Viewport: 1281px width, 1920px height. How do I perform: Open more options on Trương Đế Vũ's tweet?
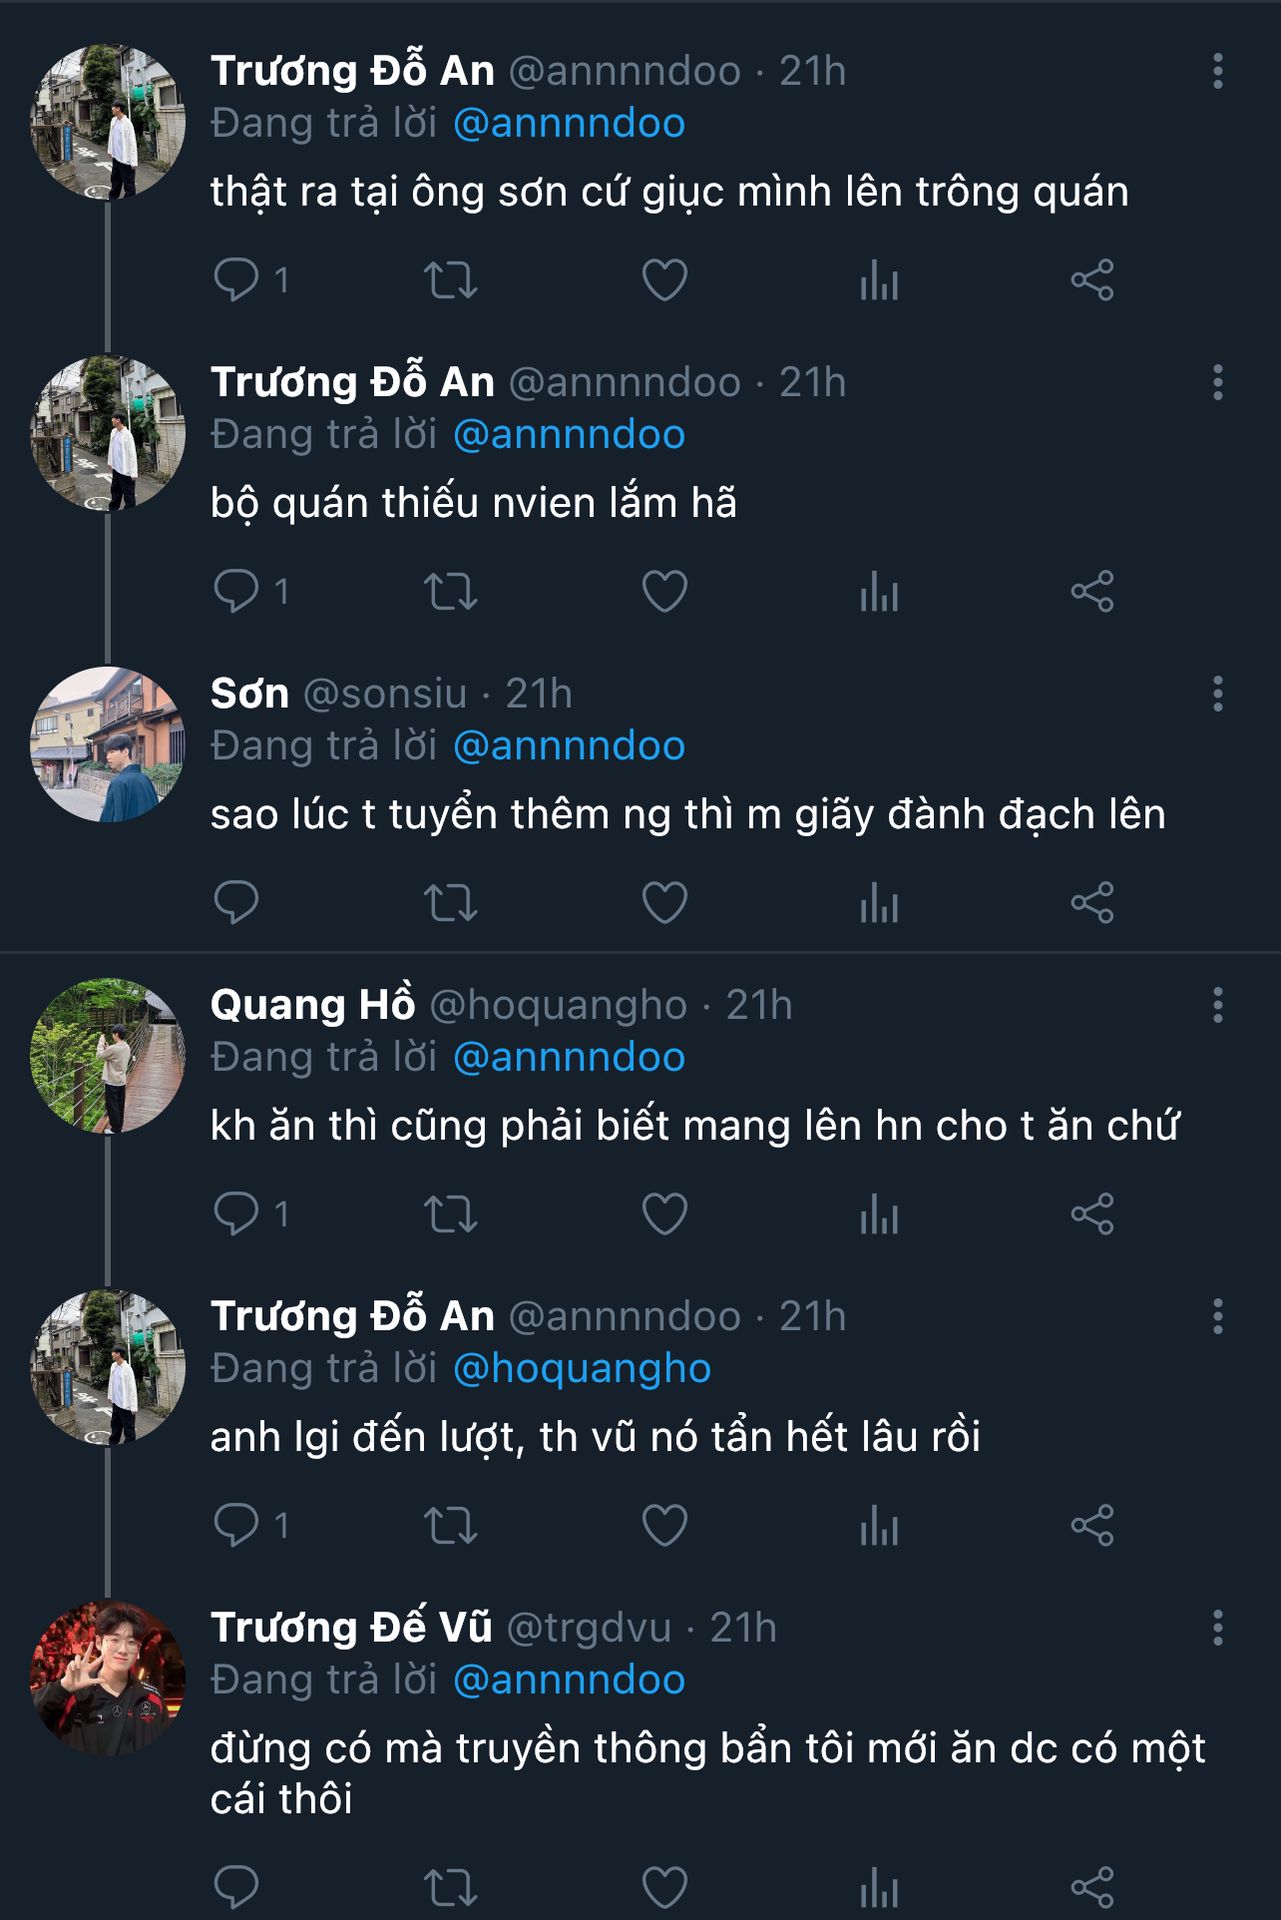pos(1217,1628)
